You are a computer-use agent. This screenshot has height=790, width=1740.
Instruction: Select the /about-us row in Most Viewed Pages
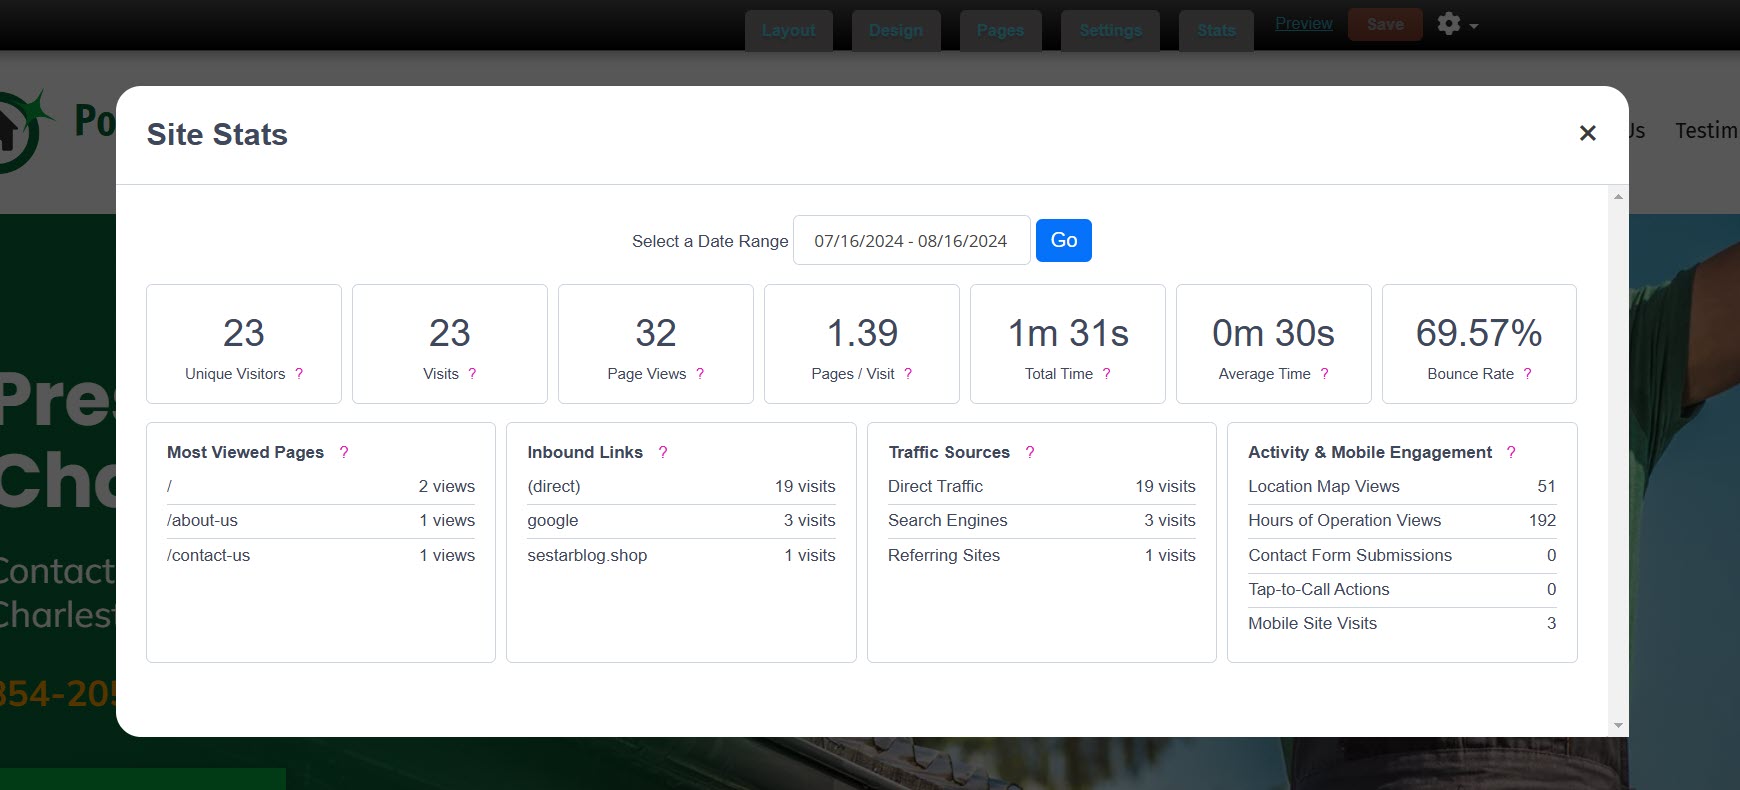point(321,521)
